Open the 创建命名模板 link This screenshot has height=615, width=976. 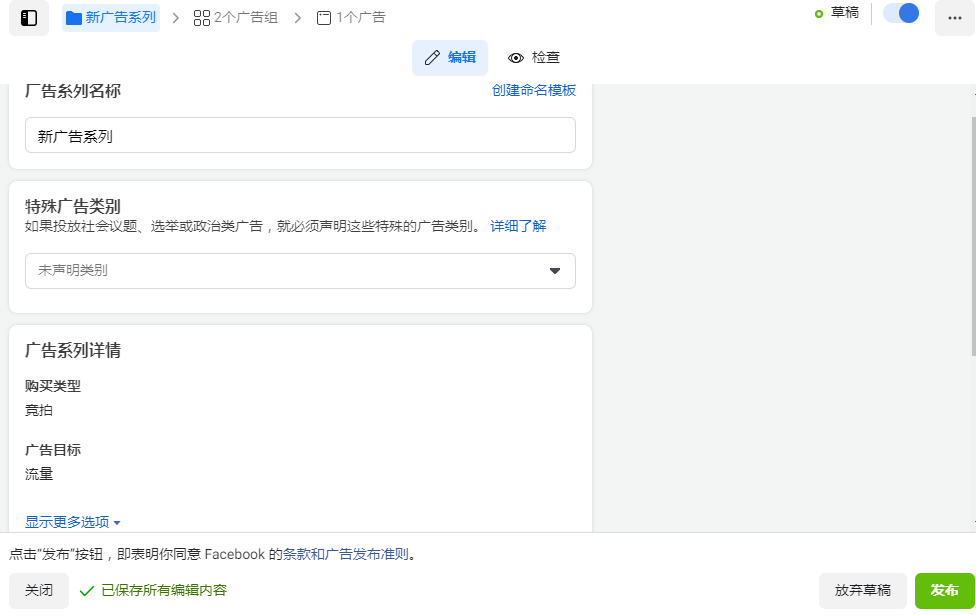pyautogui.click(x=533, y=90)
